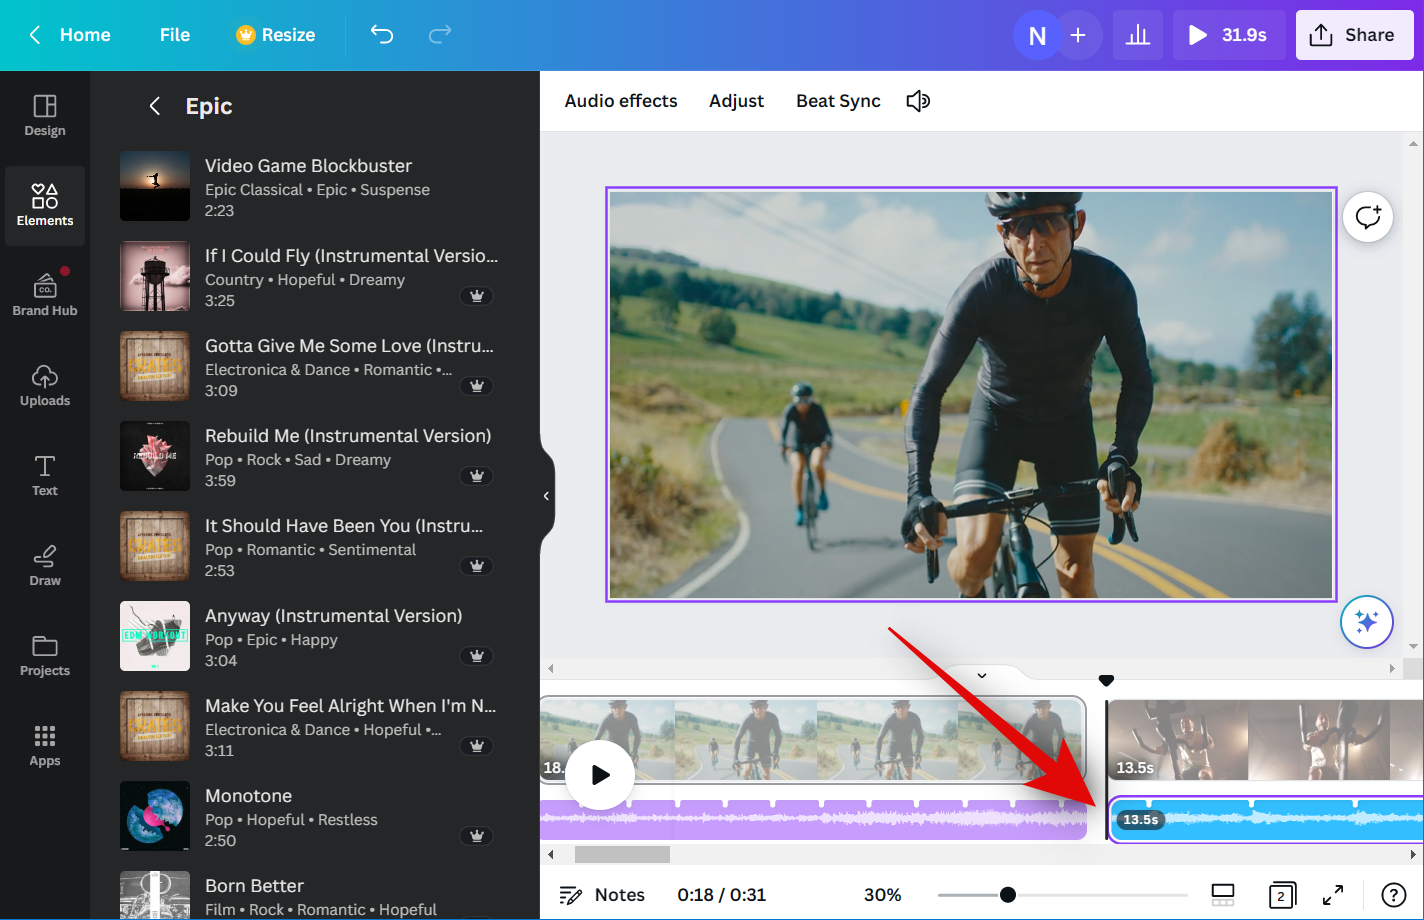Go back from the Epic category
This screenshot has width=1424, height=920.
click(x=154, y=106)
